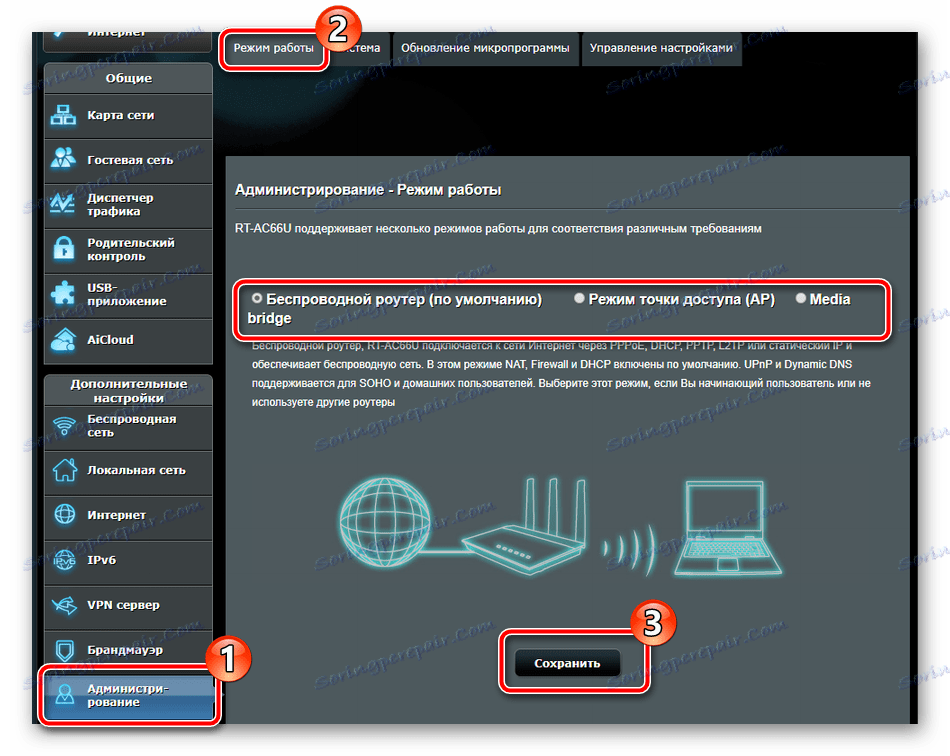Open Карта сети menu entry

pos(128,116)
